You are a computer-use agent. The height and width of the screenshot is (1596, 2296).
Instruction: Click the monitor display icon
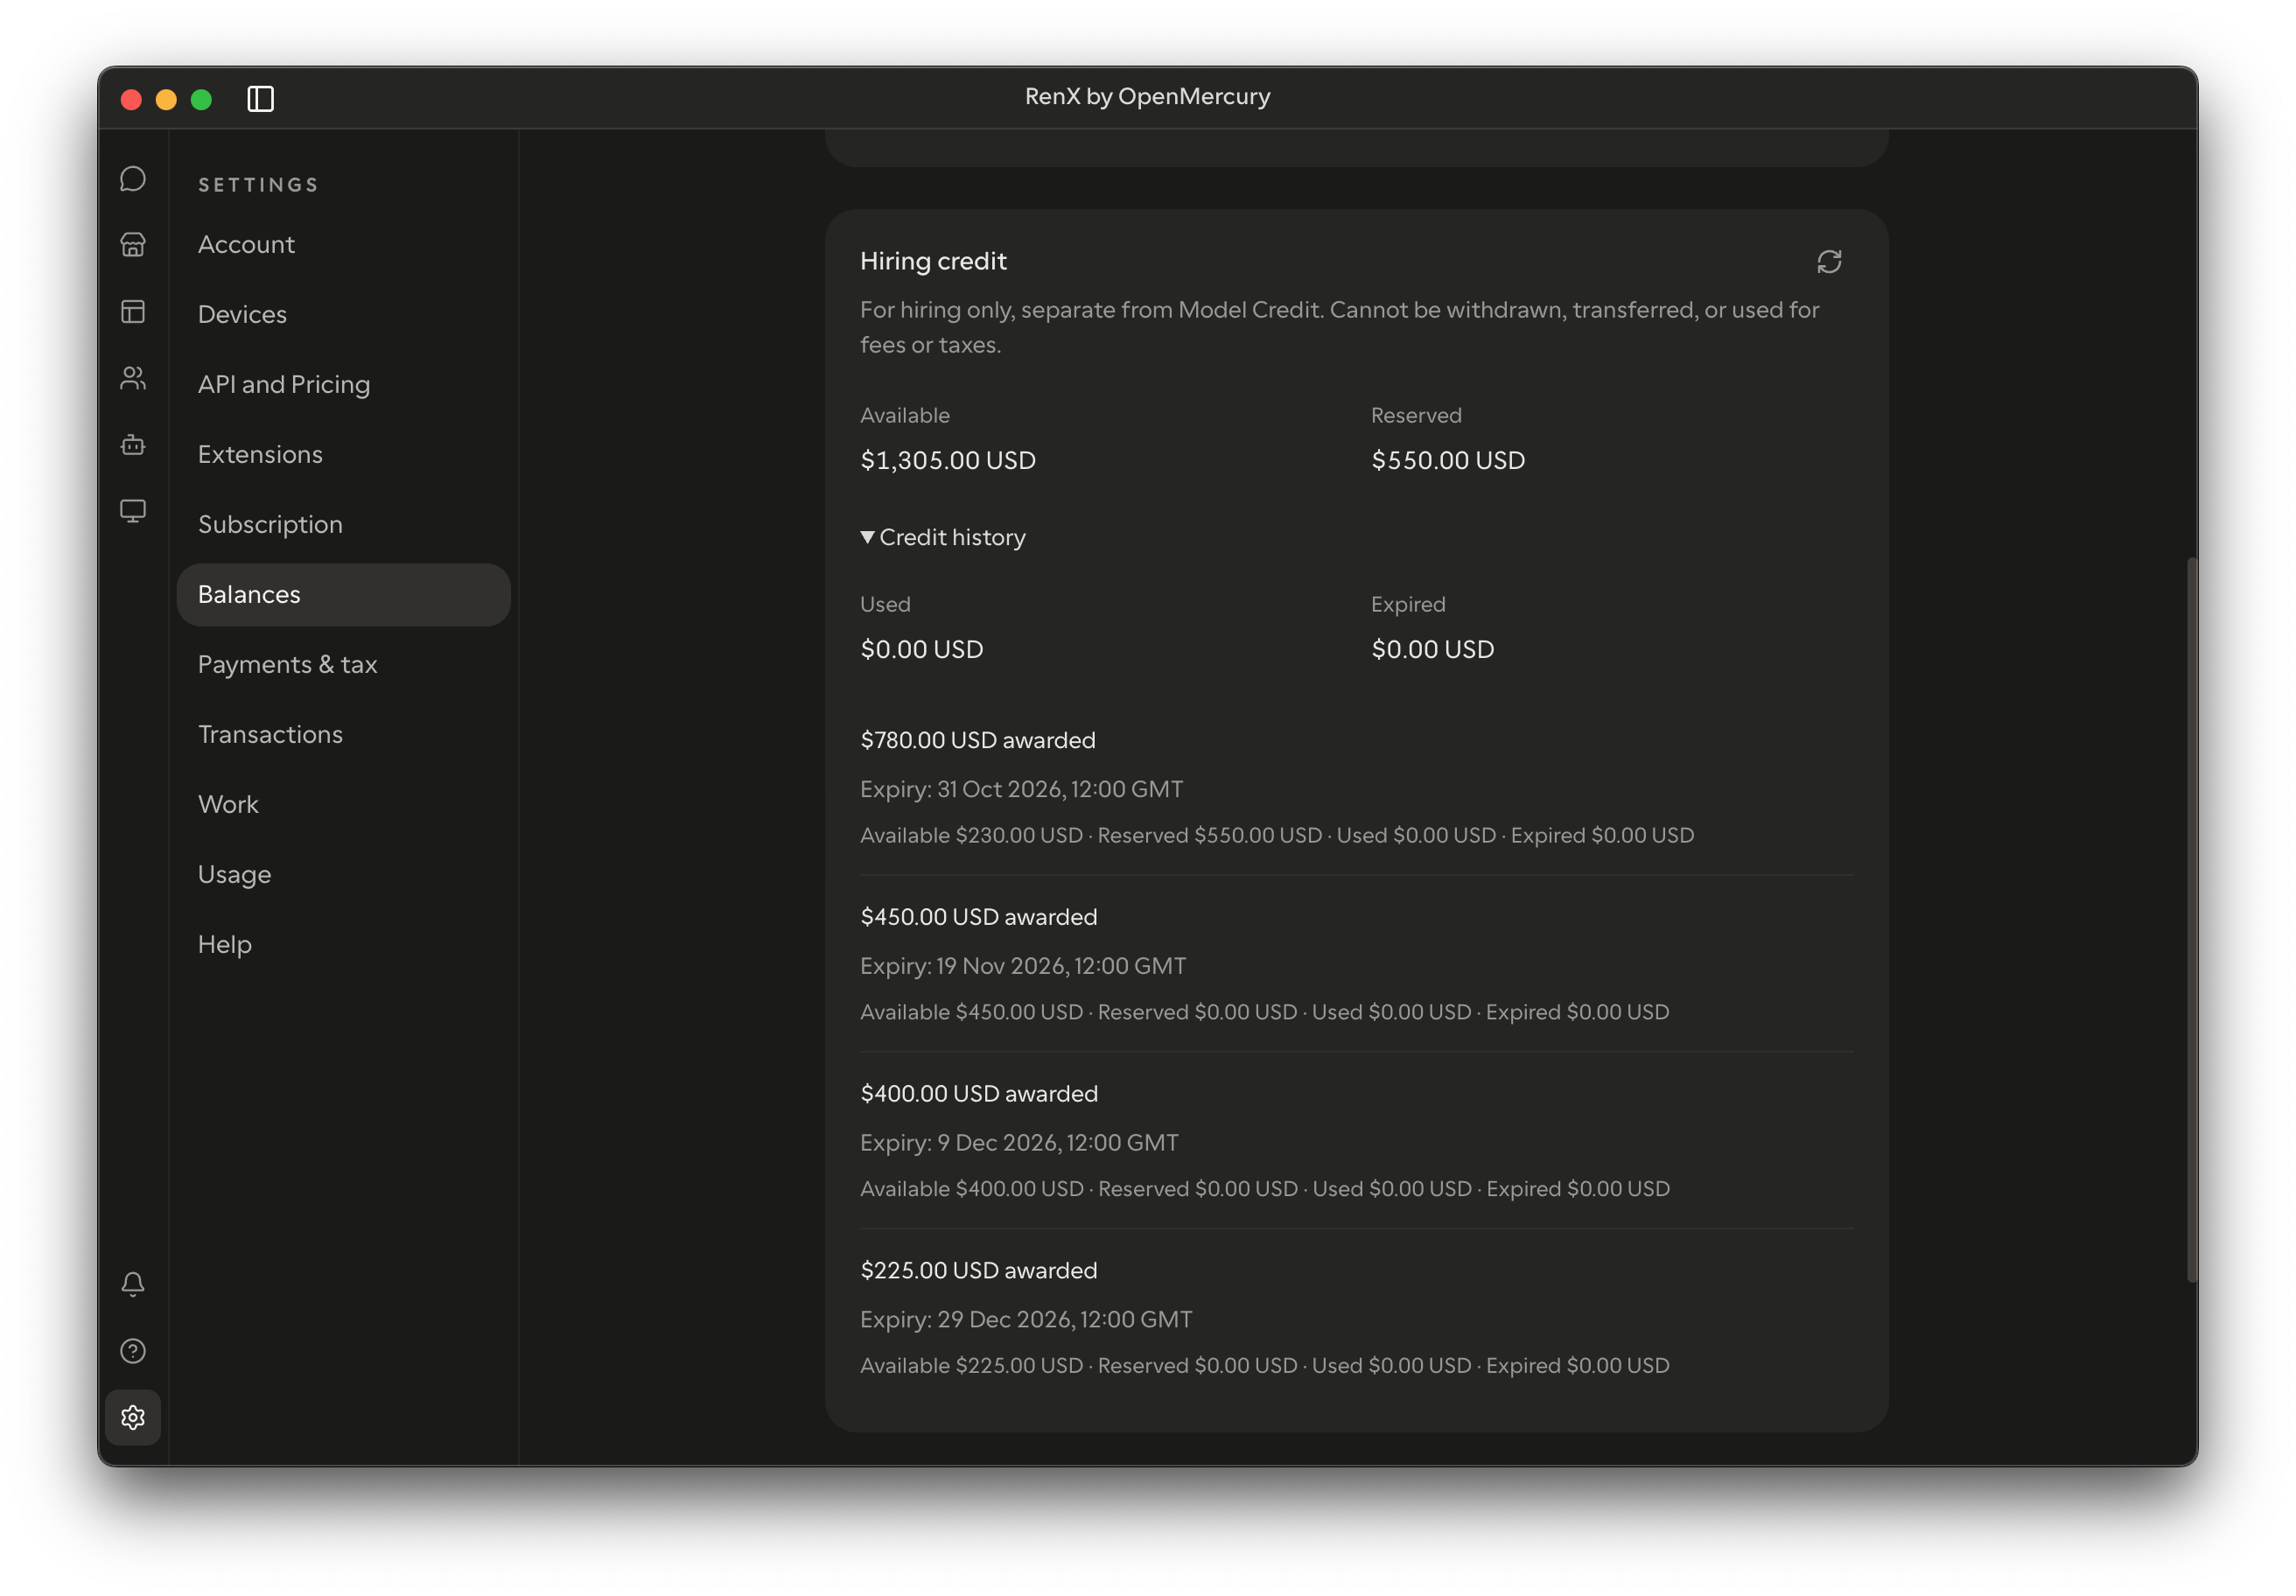(x=133, y=511)
